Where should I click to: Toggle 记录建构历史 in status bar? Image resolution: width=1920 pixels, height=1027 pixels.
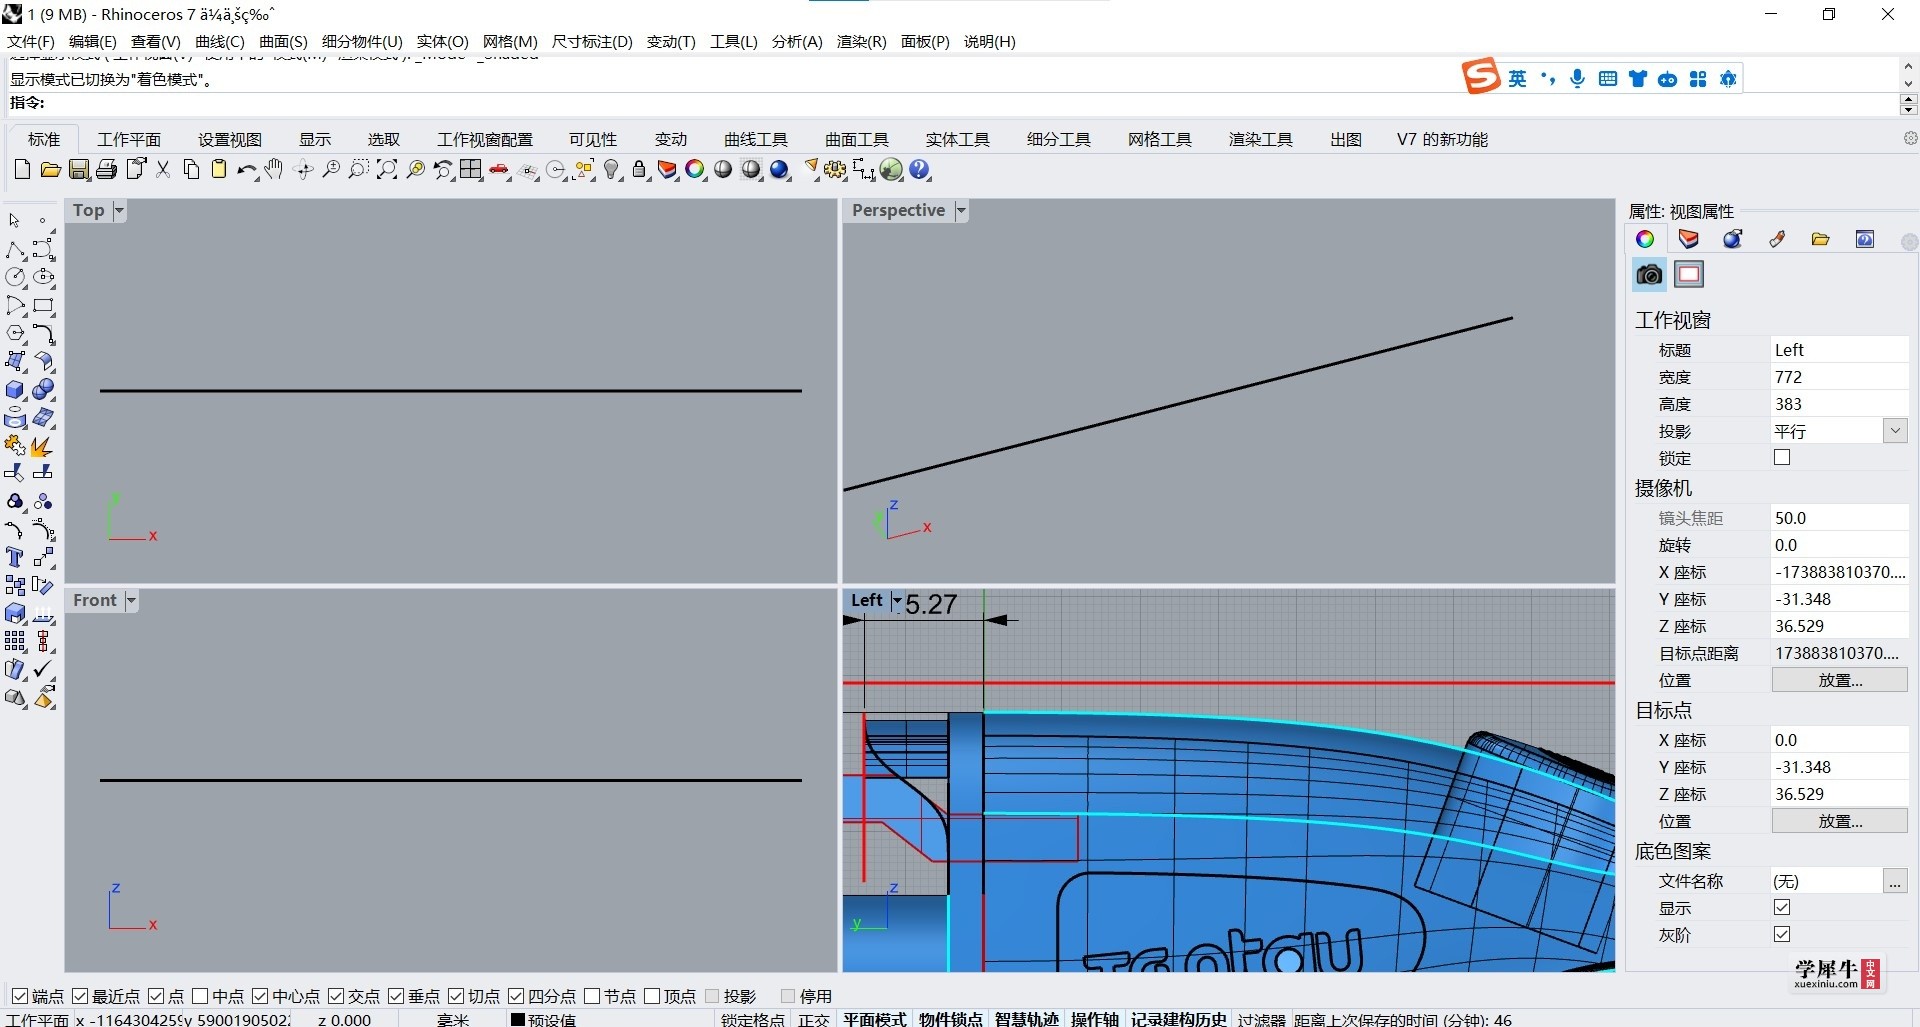[x=1179, y=1019]
